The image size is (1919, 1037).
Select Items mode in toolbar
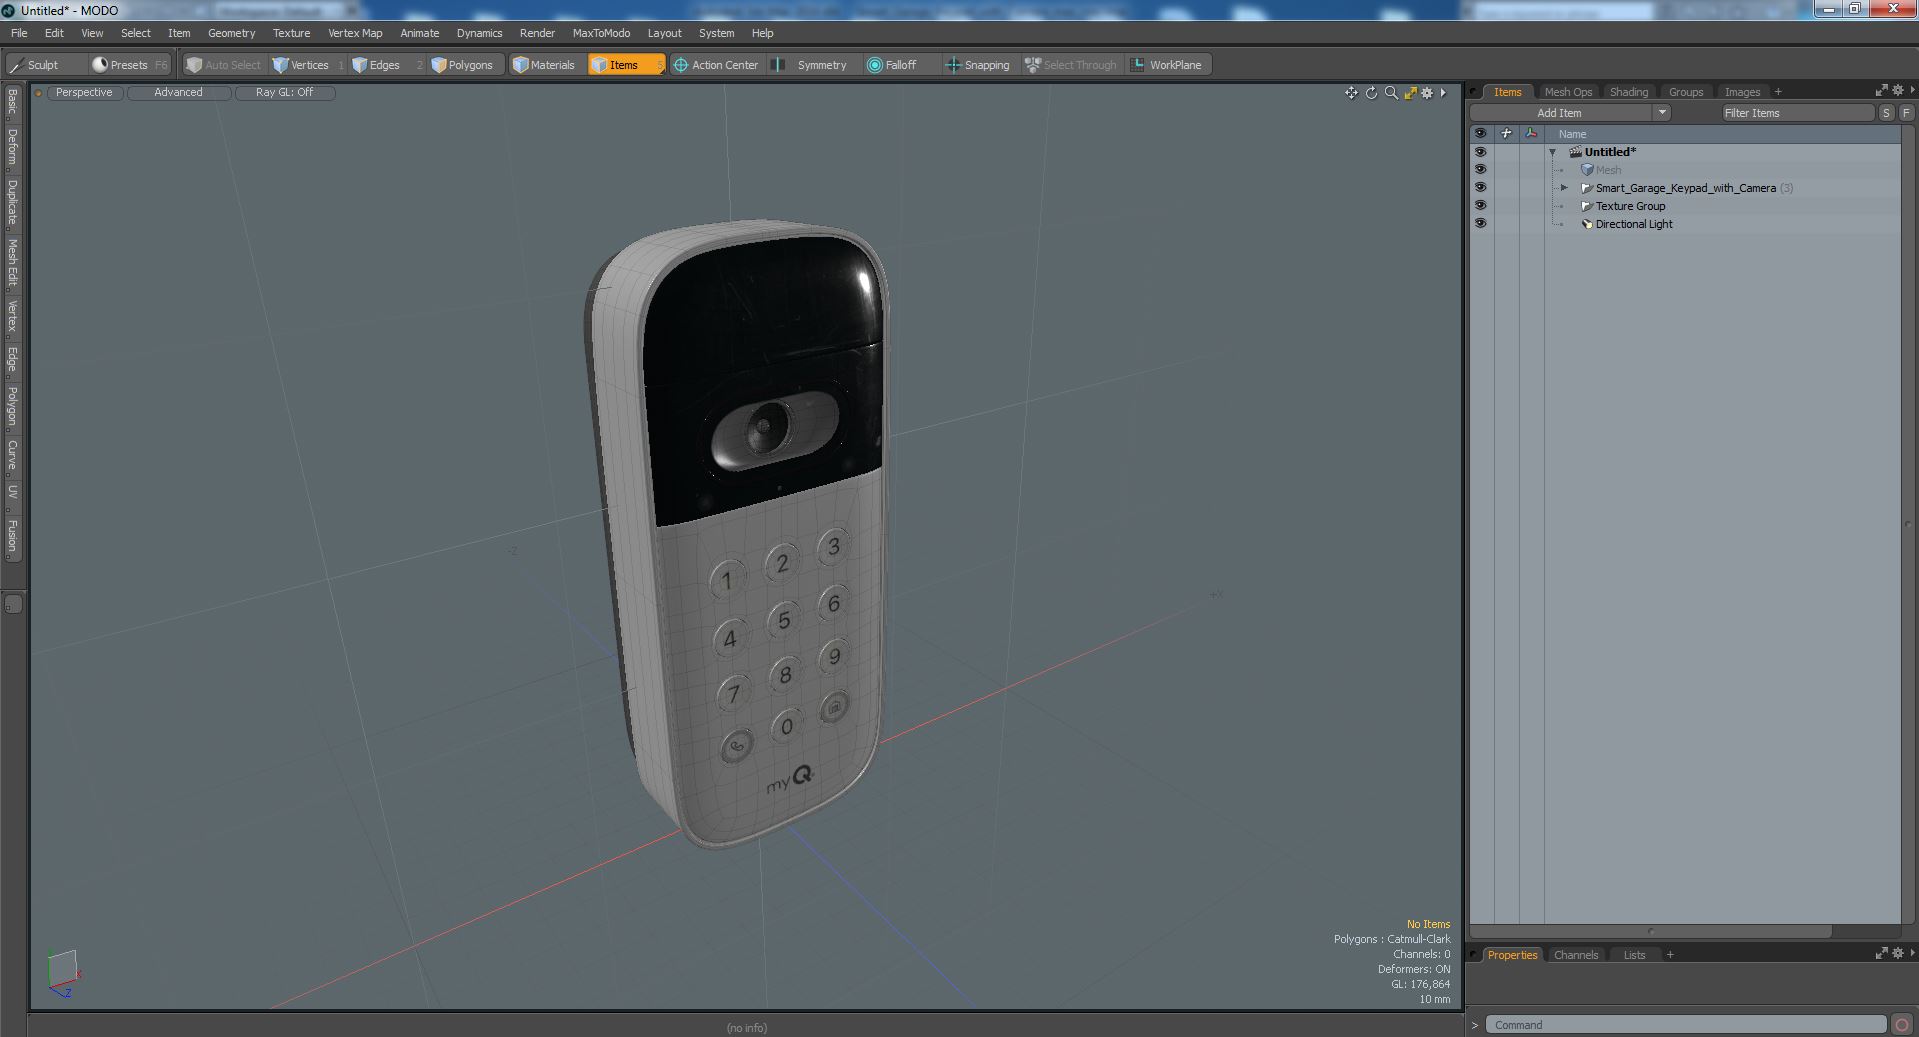[x=626, y=65]
